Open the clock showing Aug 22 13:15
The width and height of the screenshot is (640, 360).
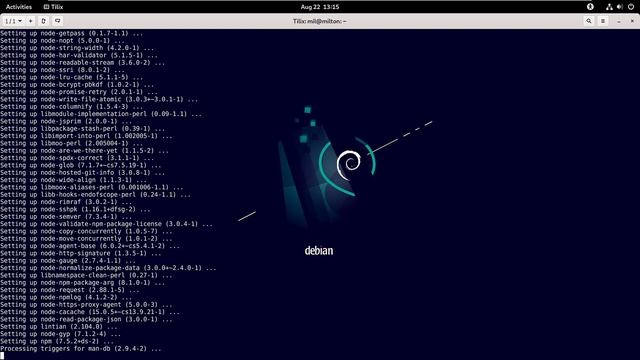[320, 7]
